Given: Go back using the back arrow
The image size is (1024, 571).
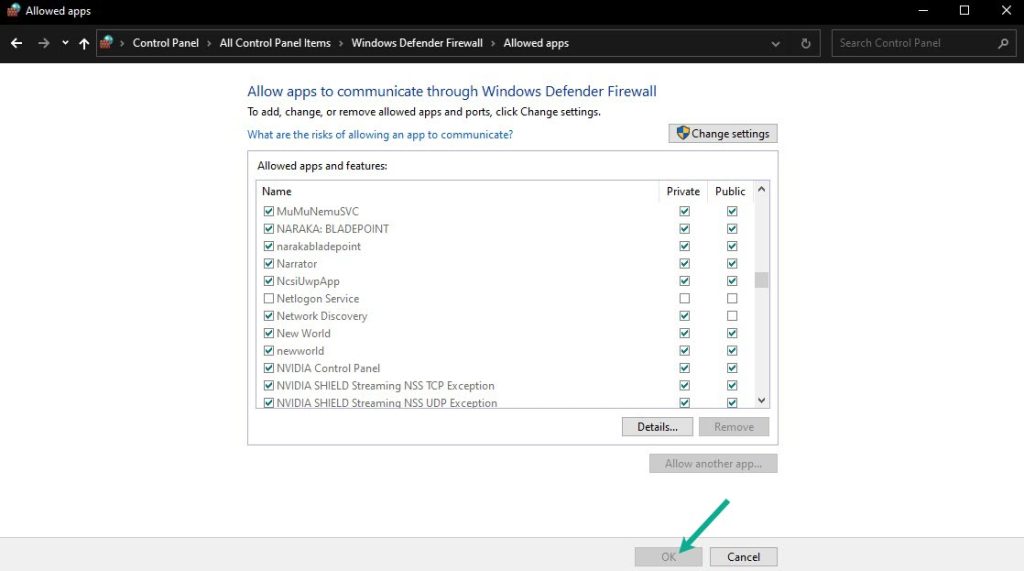Looking at the screenshot, I should point(16,43).
